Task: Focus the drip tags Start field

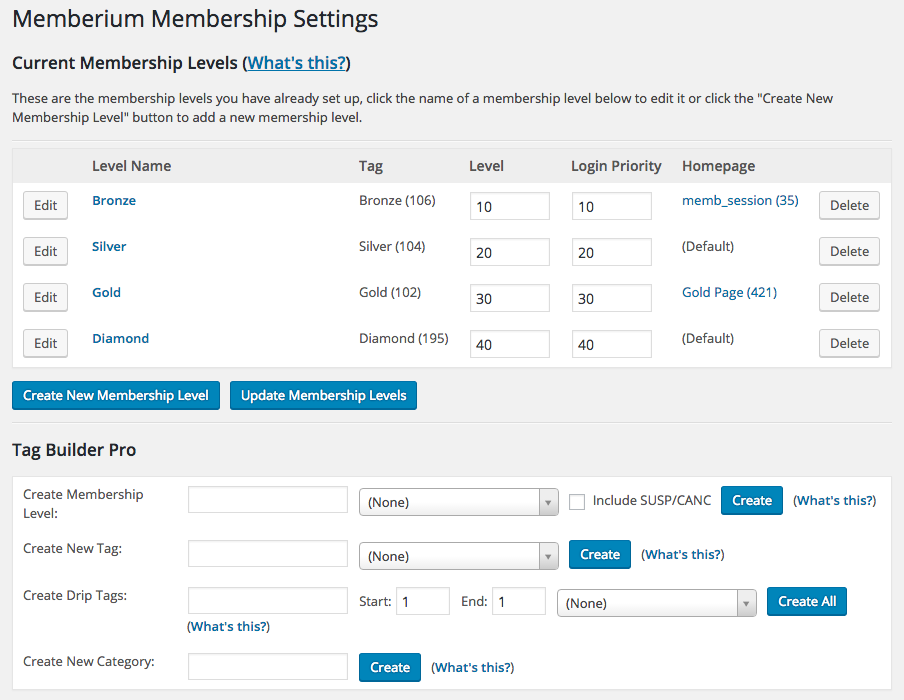Action: tap(423, 601)
